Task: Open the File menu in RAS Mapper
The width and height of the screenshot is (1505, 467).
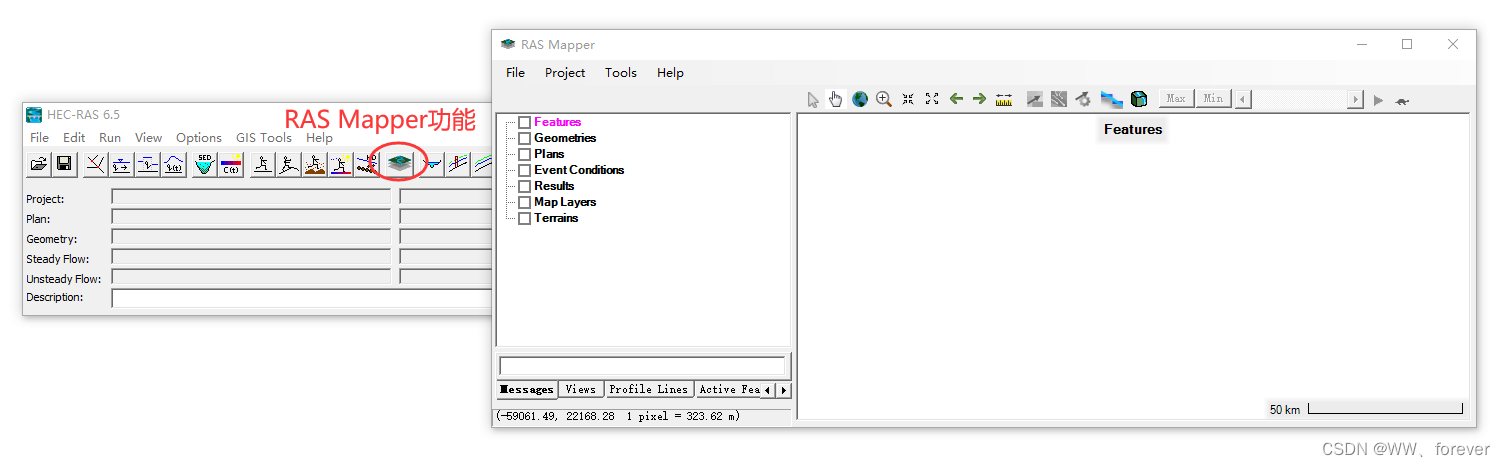Action: pyautogui.click(x=515, y=72)
